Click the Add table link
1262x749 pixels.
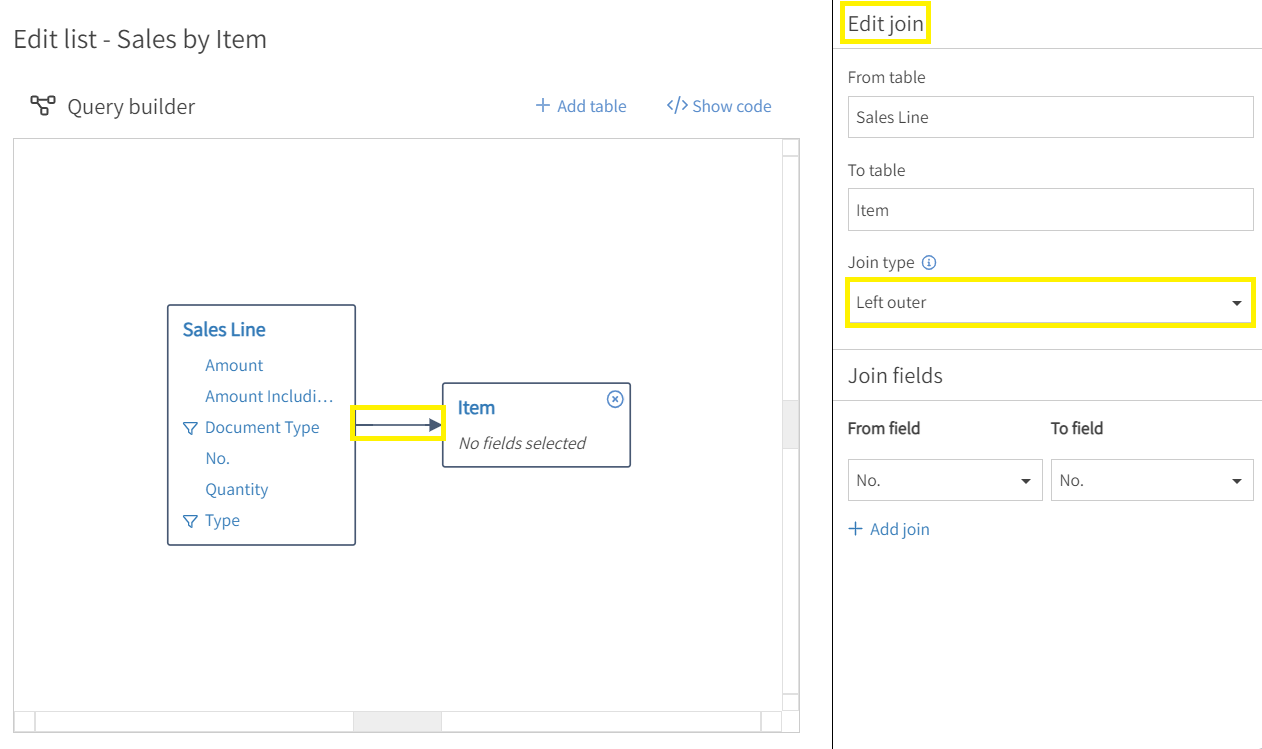581,106
